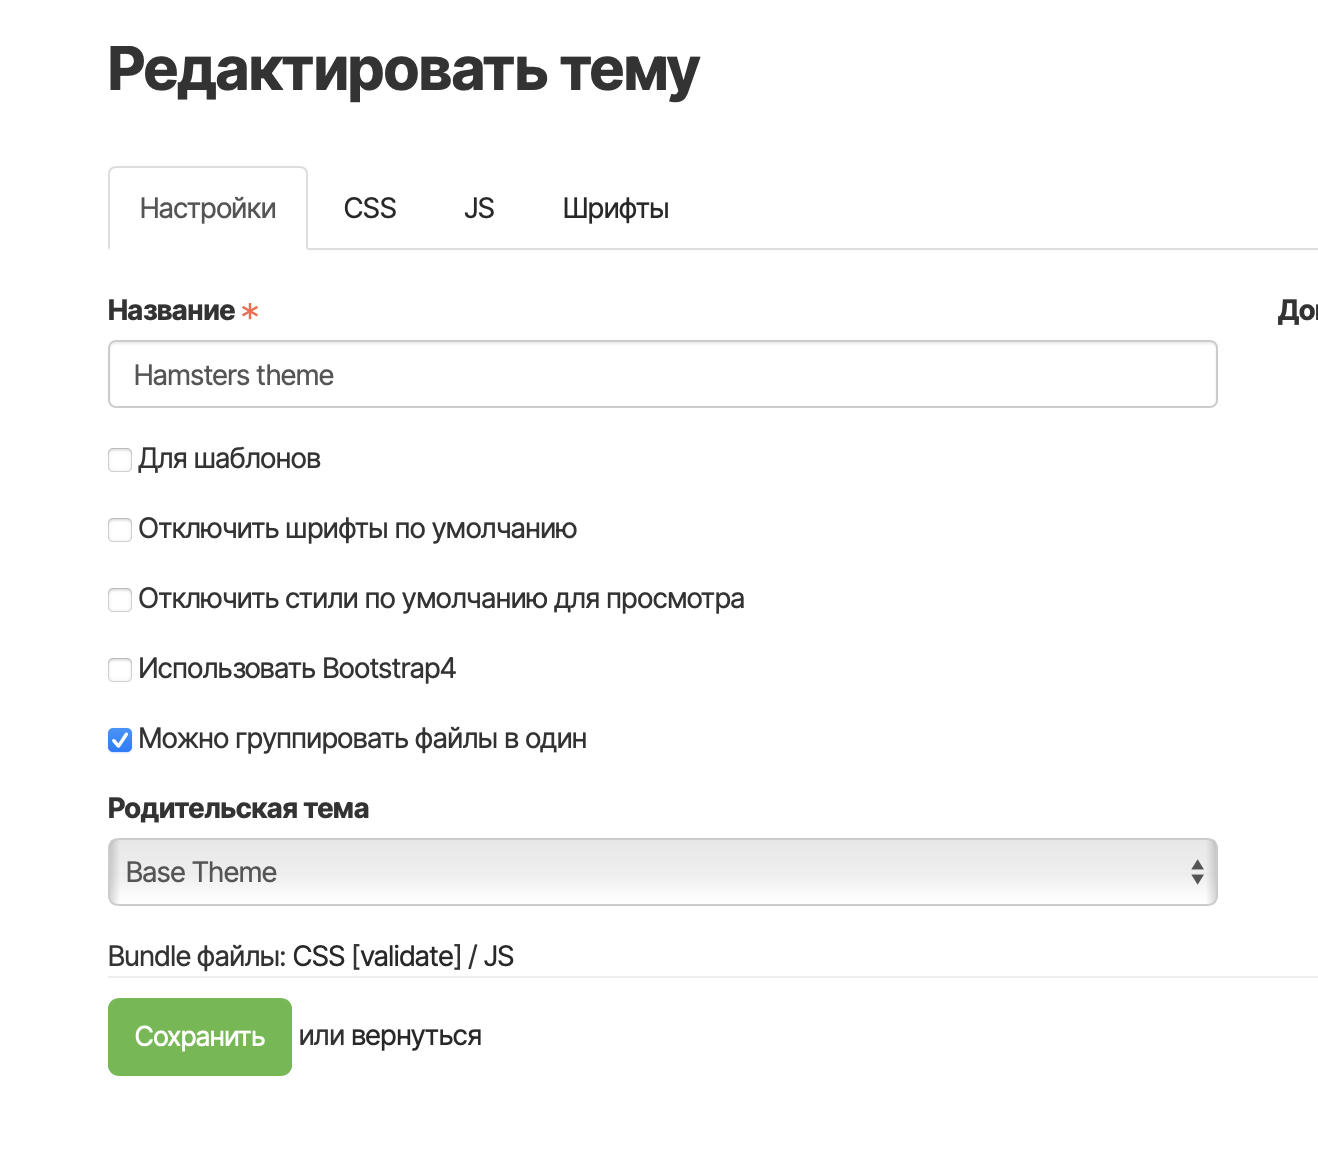The image size is (1318, 1176).
Task: Click the Название field label
Action: click(171, 311)
